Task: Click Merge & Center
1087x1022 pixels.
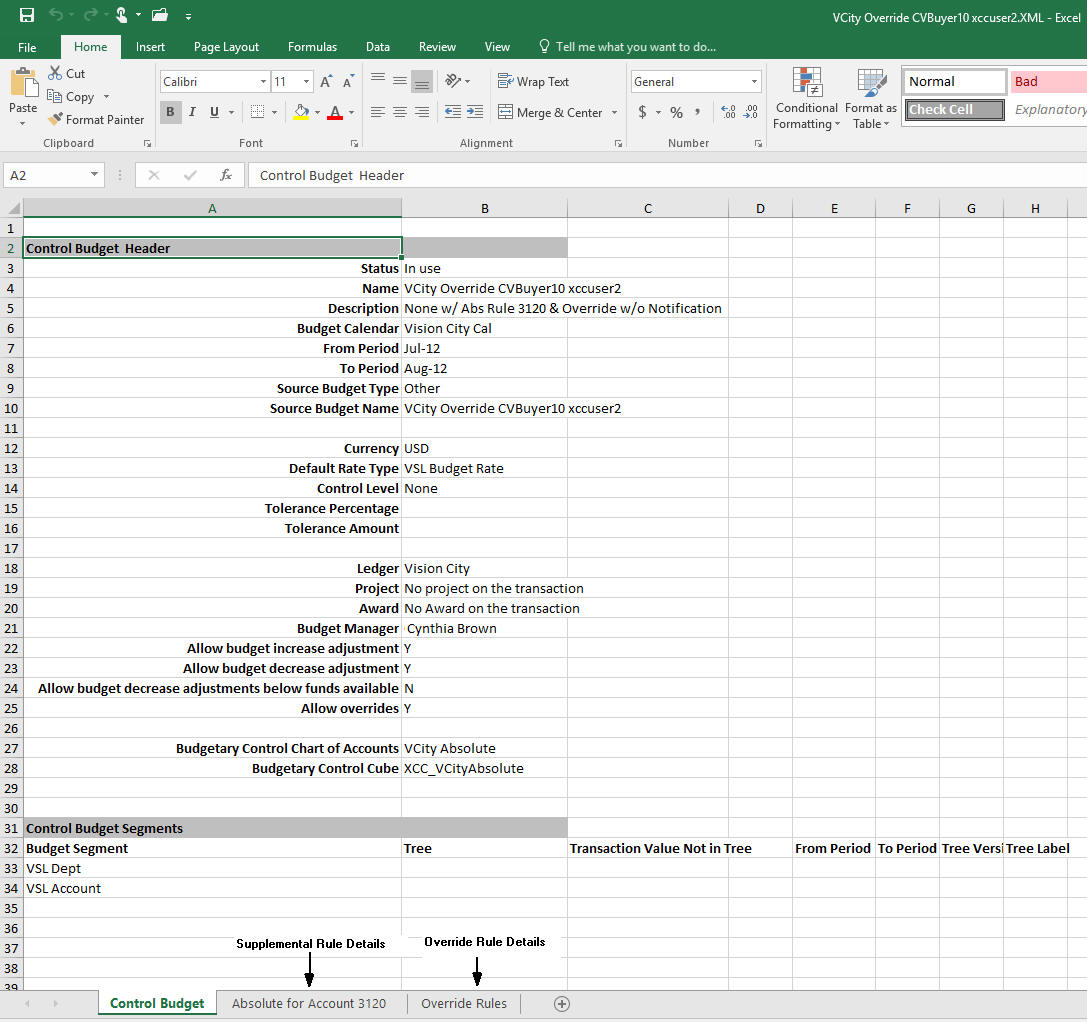Action: click(x=550, y=112)
